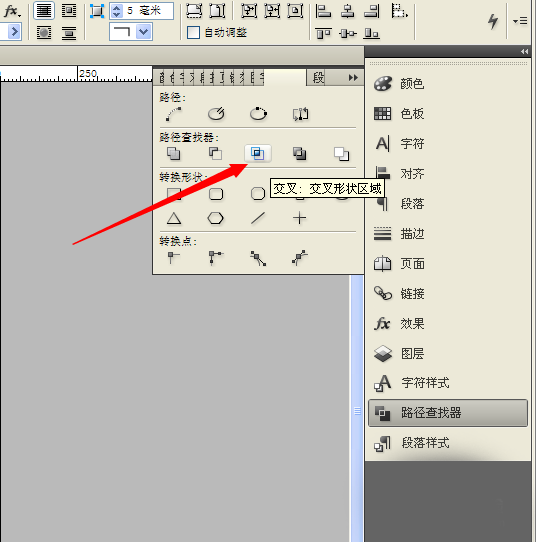Convert shape to rounded rectangle
Viewport: 536px width, 542px height.
(x=216, y=194)
